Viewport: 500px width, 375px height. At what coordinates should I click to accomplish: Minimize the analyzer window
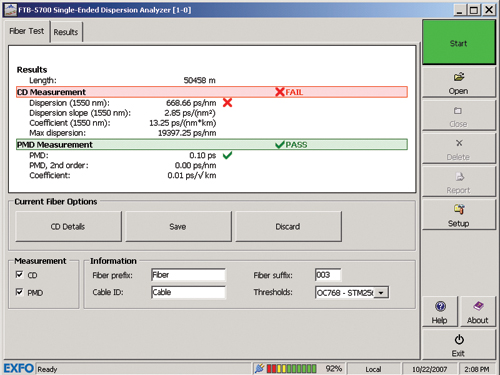pyautogui.click(x=460, y=10)
